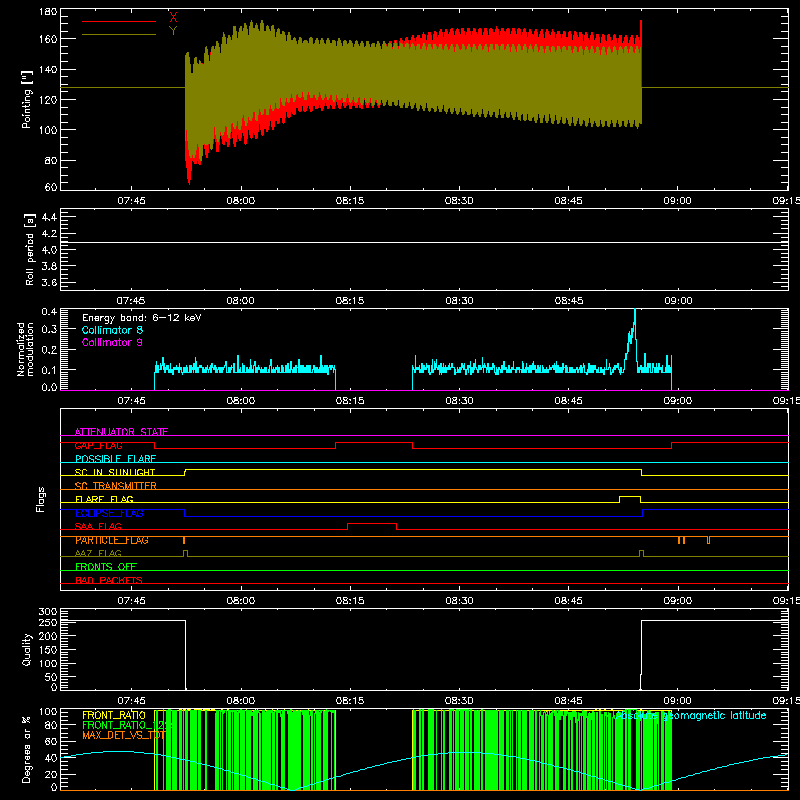Screen dimensions: 800x800
Task: Click the 'Roll period [s]' axis title
Action: [x=29, y=249]
